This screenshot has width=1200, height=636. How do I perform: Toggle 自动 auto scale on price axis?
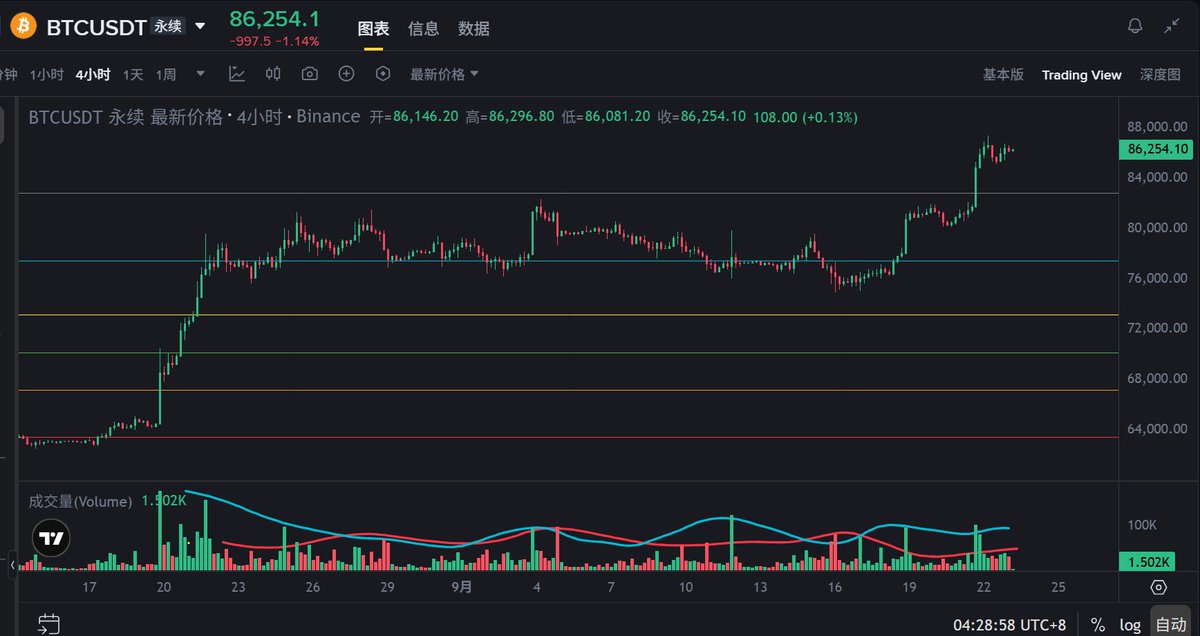[1170, 625]
